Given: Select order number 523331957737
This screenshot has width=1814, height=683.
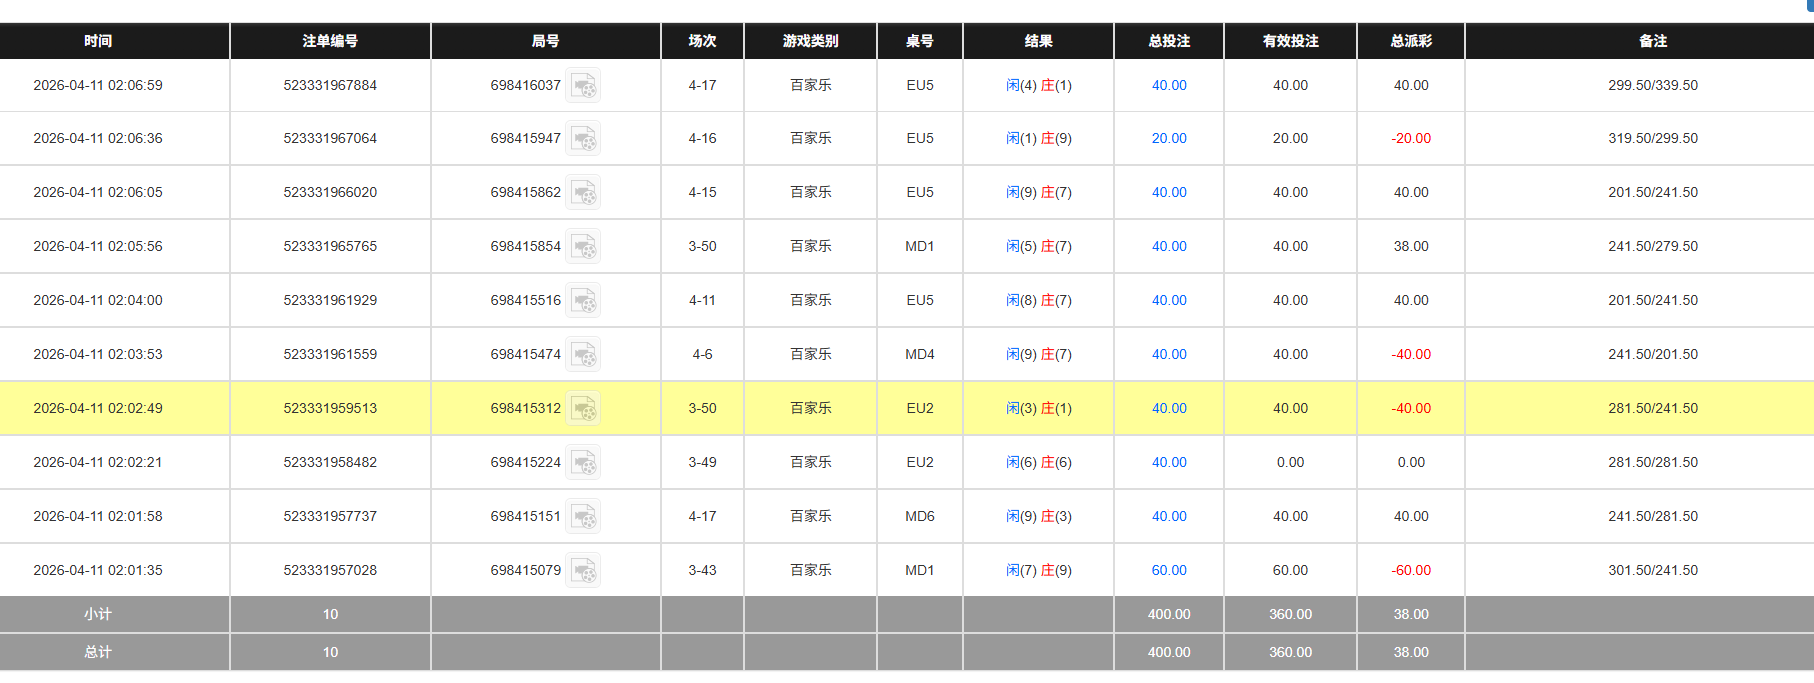Looking at the screenshot, I should [x=330, y=517].
